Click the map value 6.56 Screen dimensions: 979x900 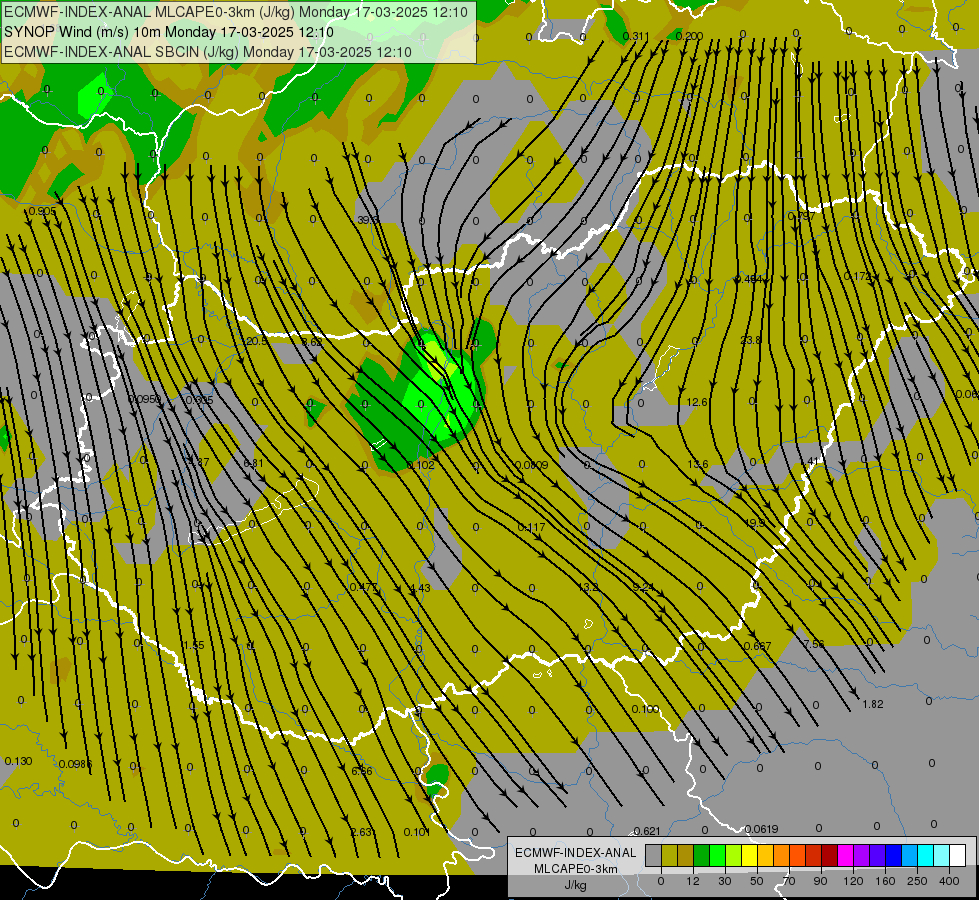pyautogui.click(x=362, y=771)
